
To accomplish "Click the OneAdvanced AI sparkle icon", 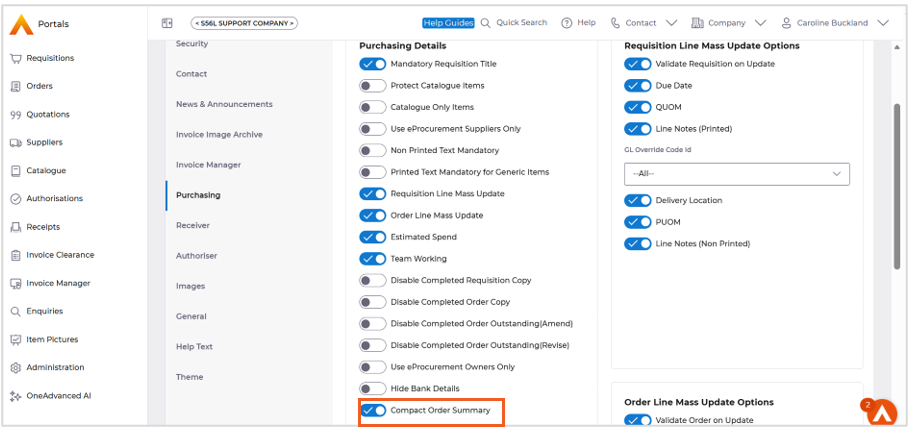I will (15, 396).
